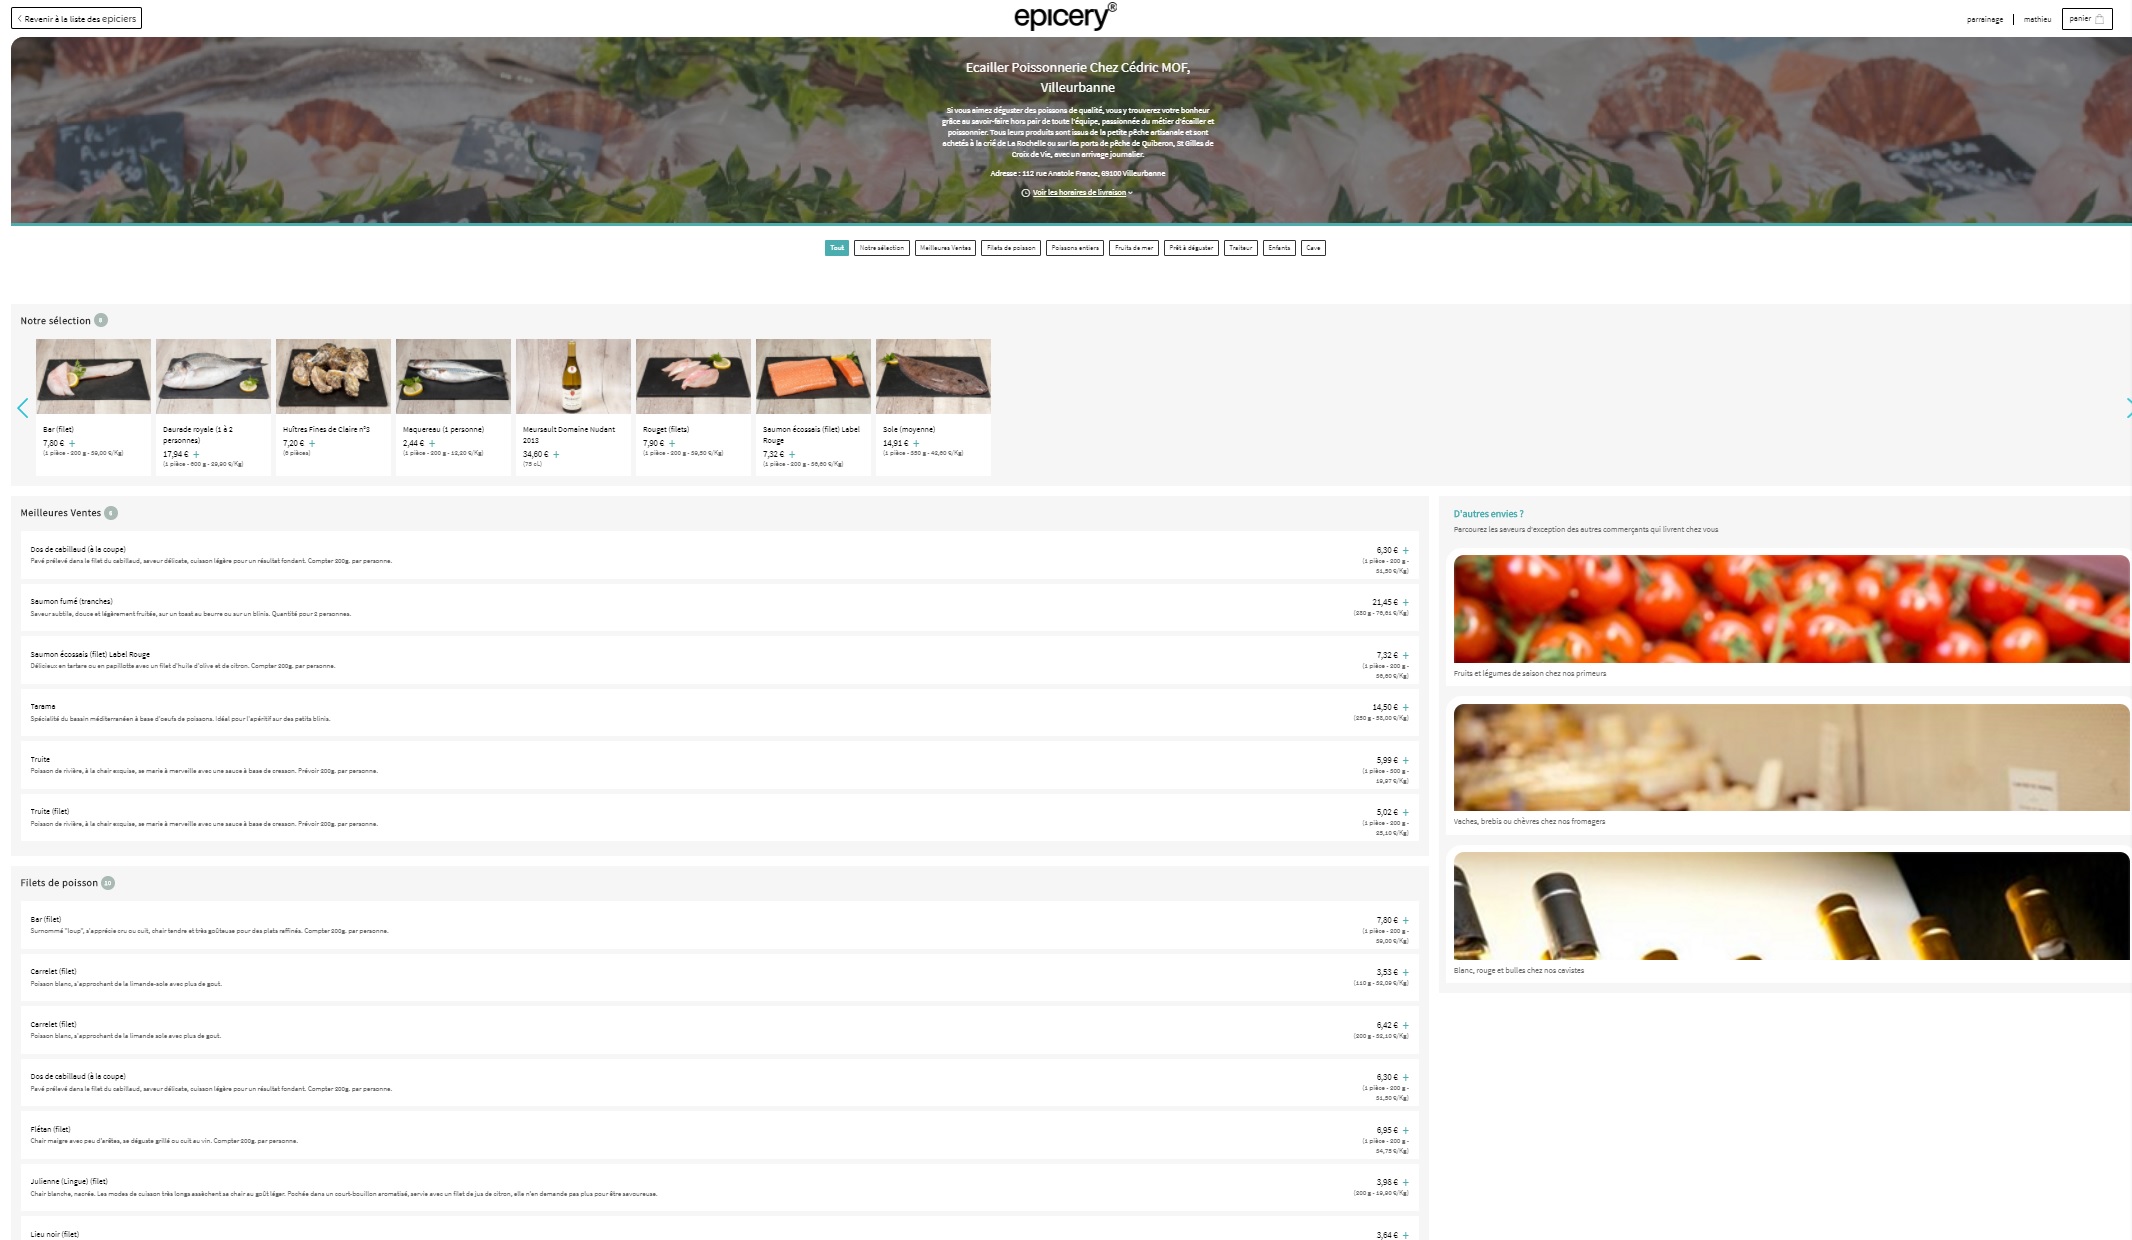Open oysters product photo

(333, 376)
